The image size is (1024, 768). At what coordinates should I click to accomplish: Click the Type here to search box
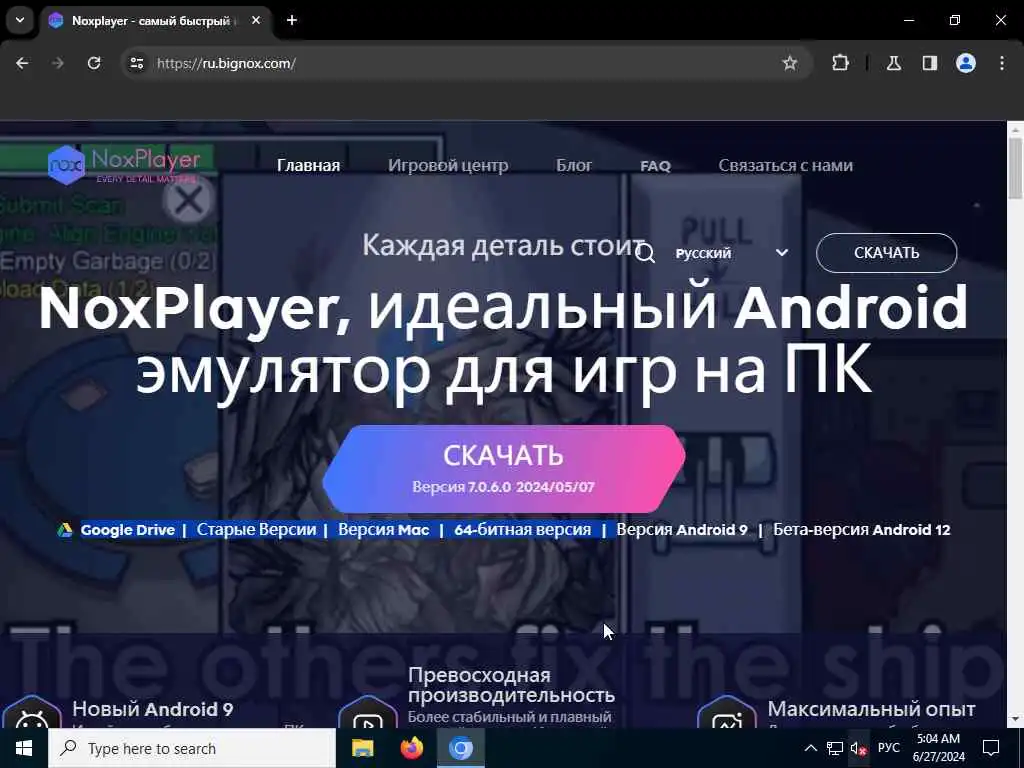click(192, 748)
